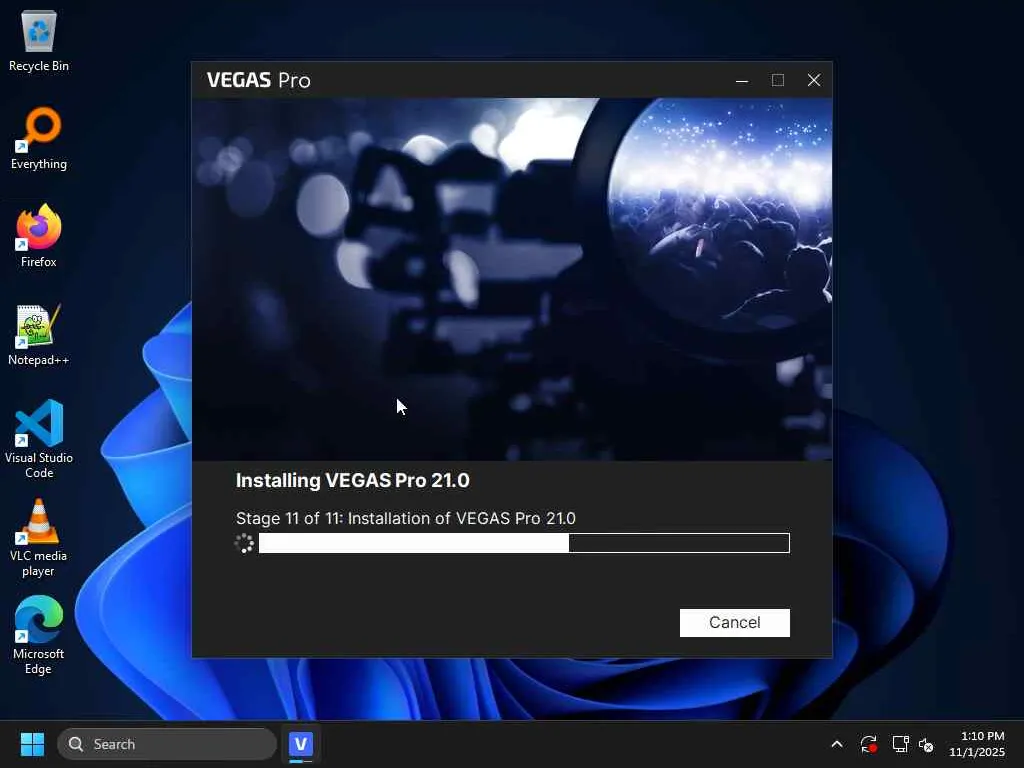Click the taskbar Search box
The height and width of the screenshot is (768, 1024).
coord(167,744)
